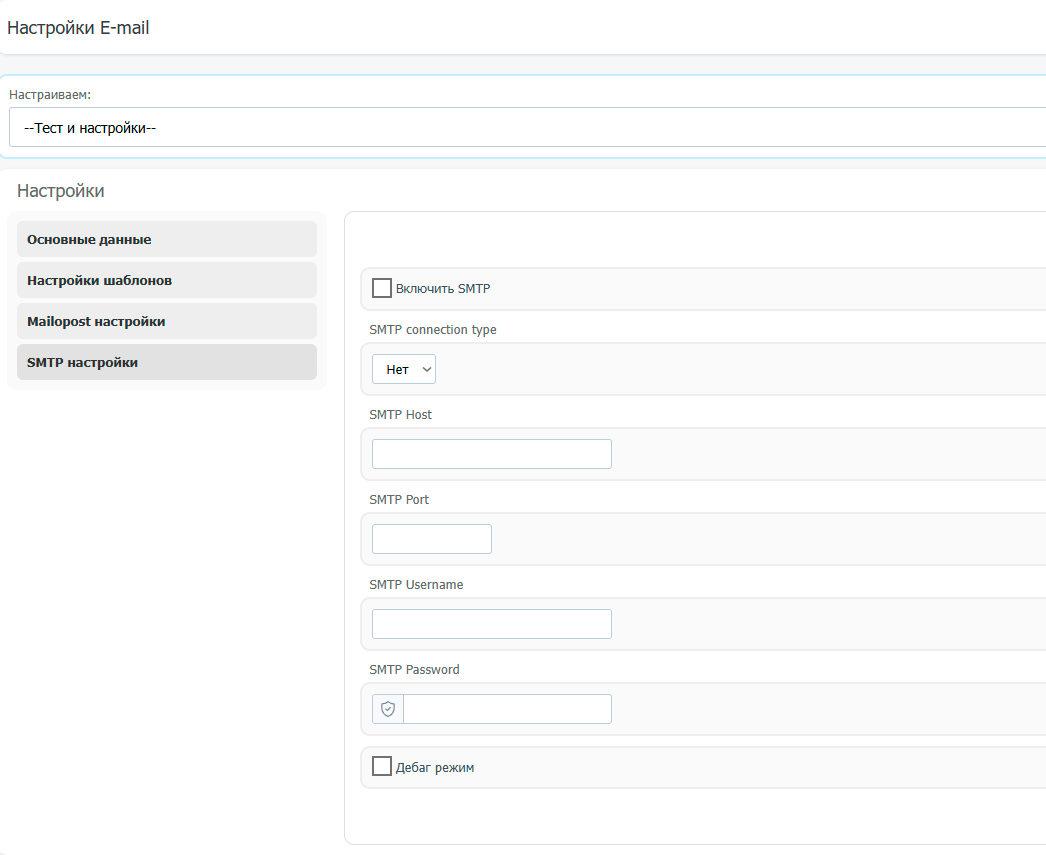Select the SMTP Username text box

492,624
